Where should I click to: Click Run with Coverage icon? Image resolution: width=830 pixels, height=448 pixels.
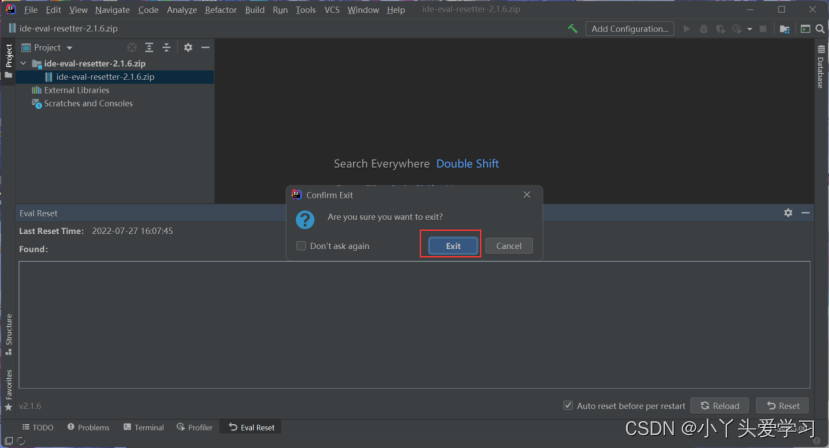coord(720,29)
